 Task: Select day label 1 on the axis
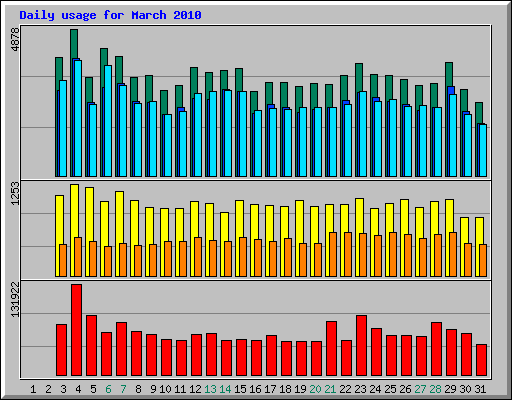pos(33,389)
